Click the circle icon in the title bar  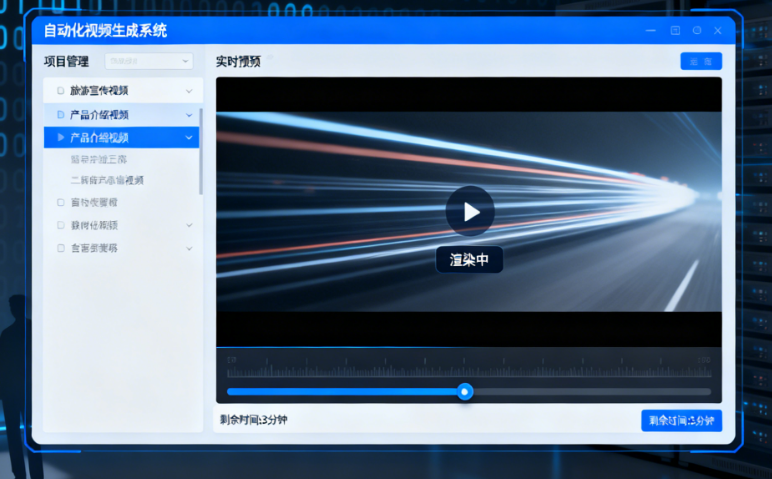tap(697, 31)
